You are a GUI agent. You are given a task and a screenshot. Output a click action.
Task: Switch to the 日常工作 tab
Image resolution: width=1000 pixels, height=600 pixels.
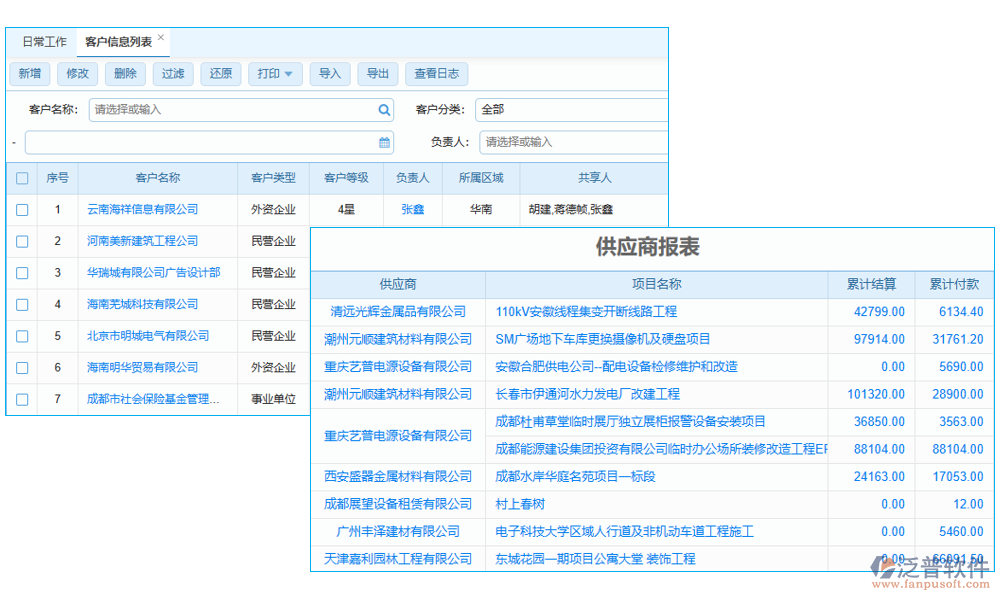(x=46, y=42)
